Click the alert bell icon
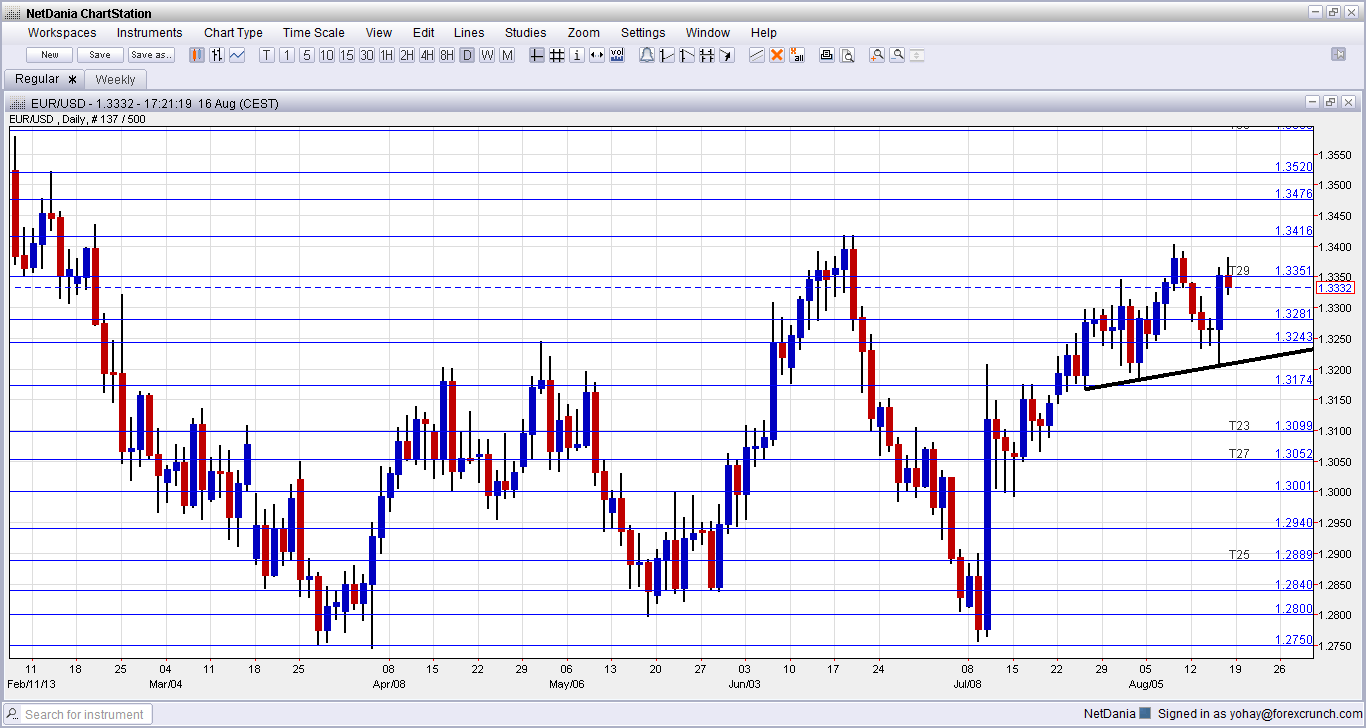Image resolution: width=1366 pixels, height=728 pixels. 647,55
